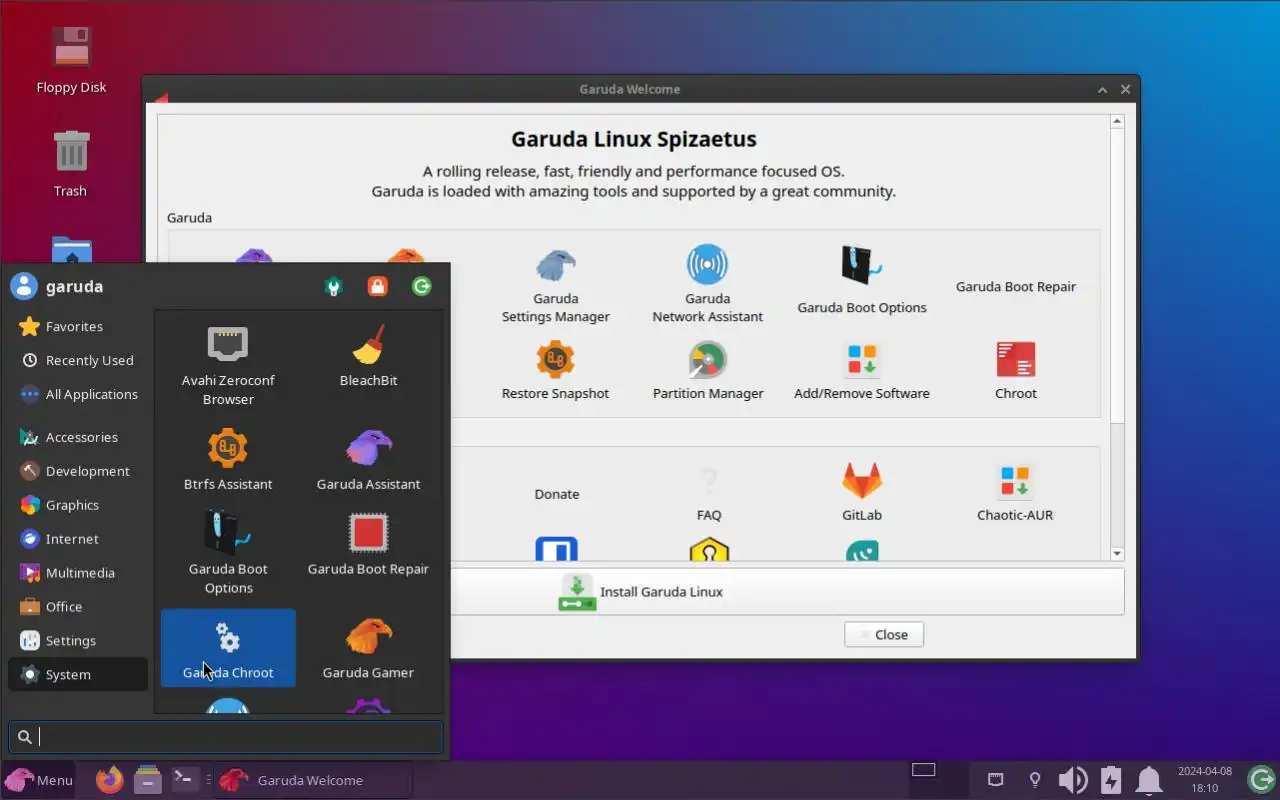Select the Settings category
The width and height of the screenshot is (1280, 800).
pyautogui.click(x=78, y=642)
